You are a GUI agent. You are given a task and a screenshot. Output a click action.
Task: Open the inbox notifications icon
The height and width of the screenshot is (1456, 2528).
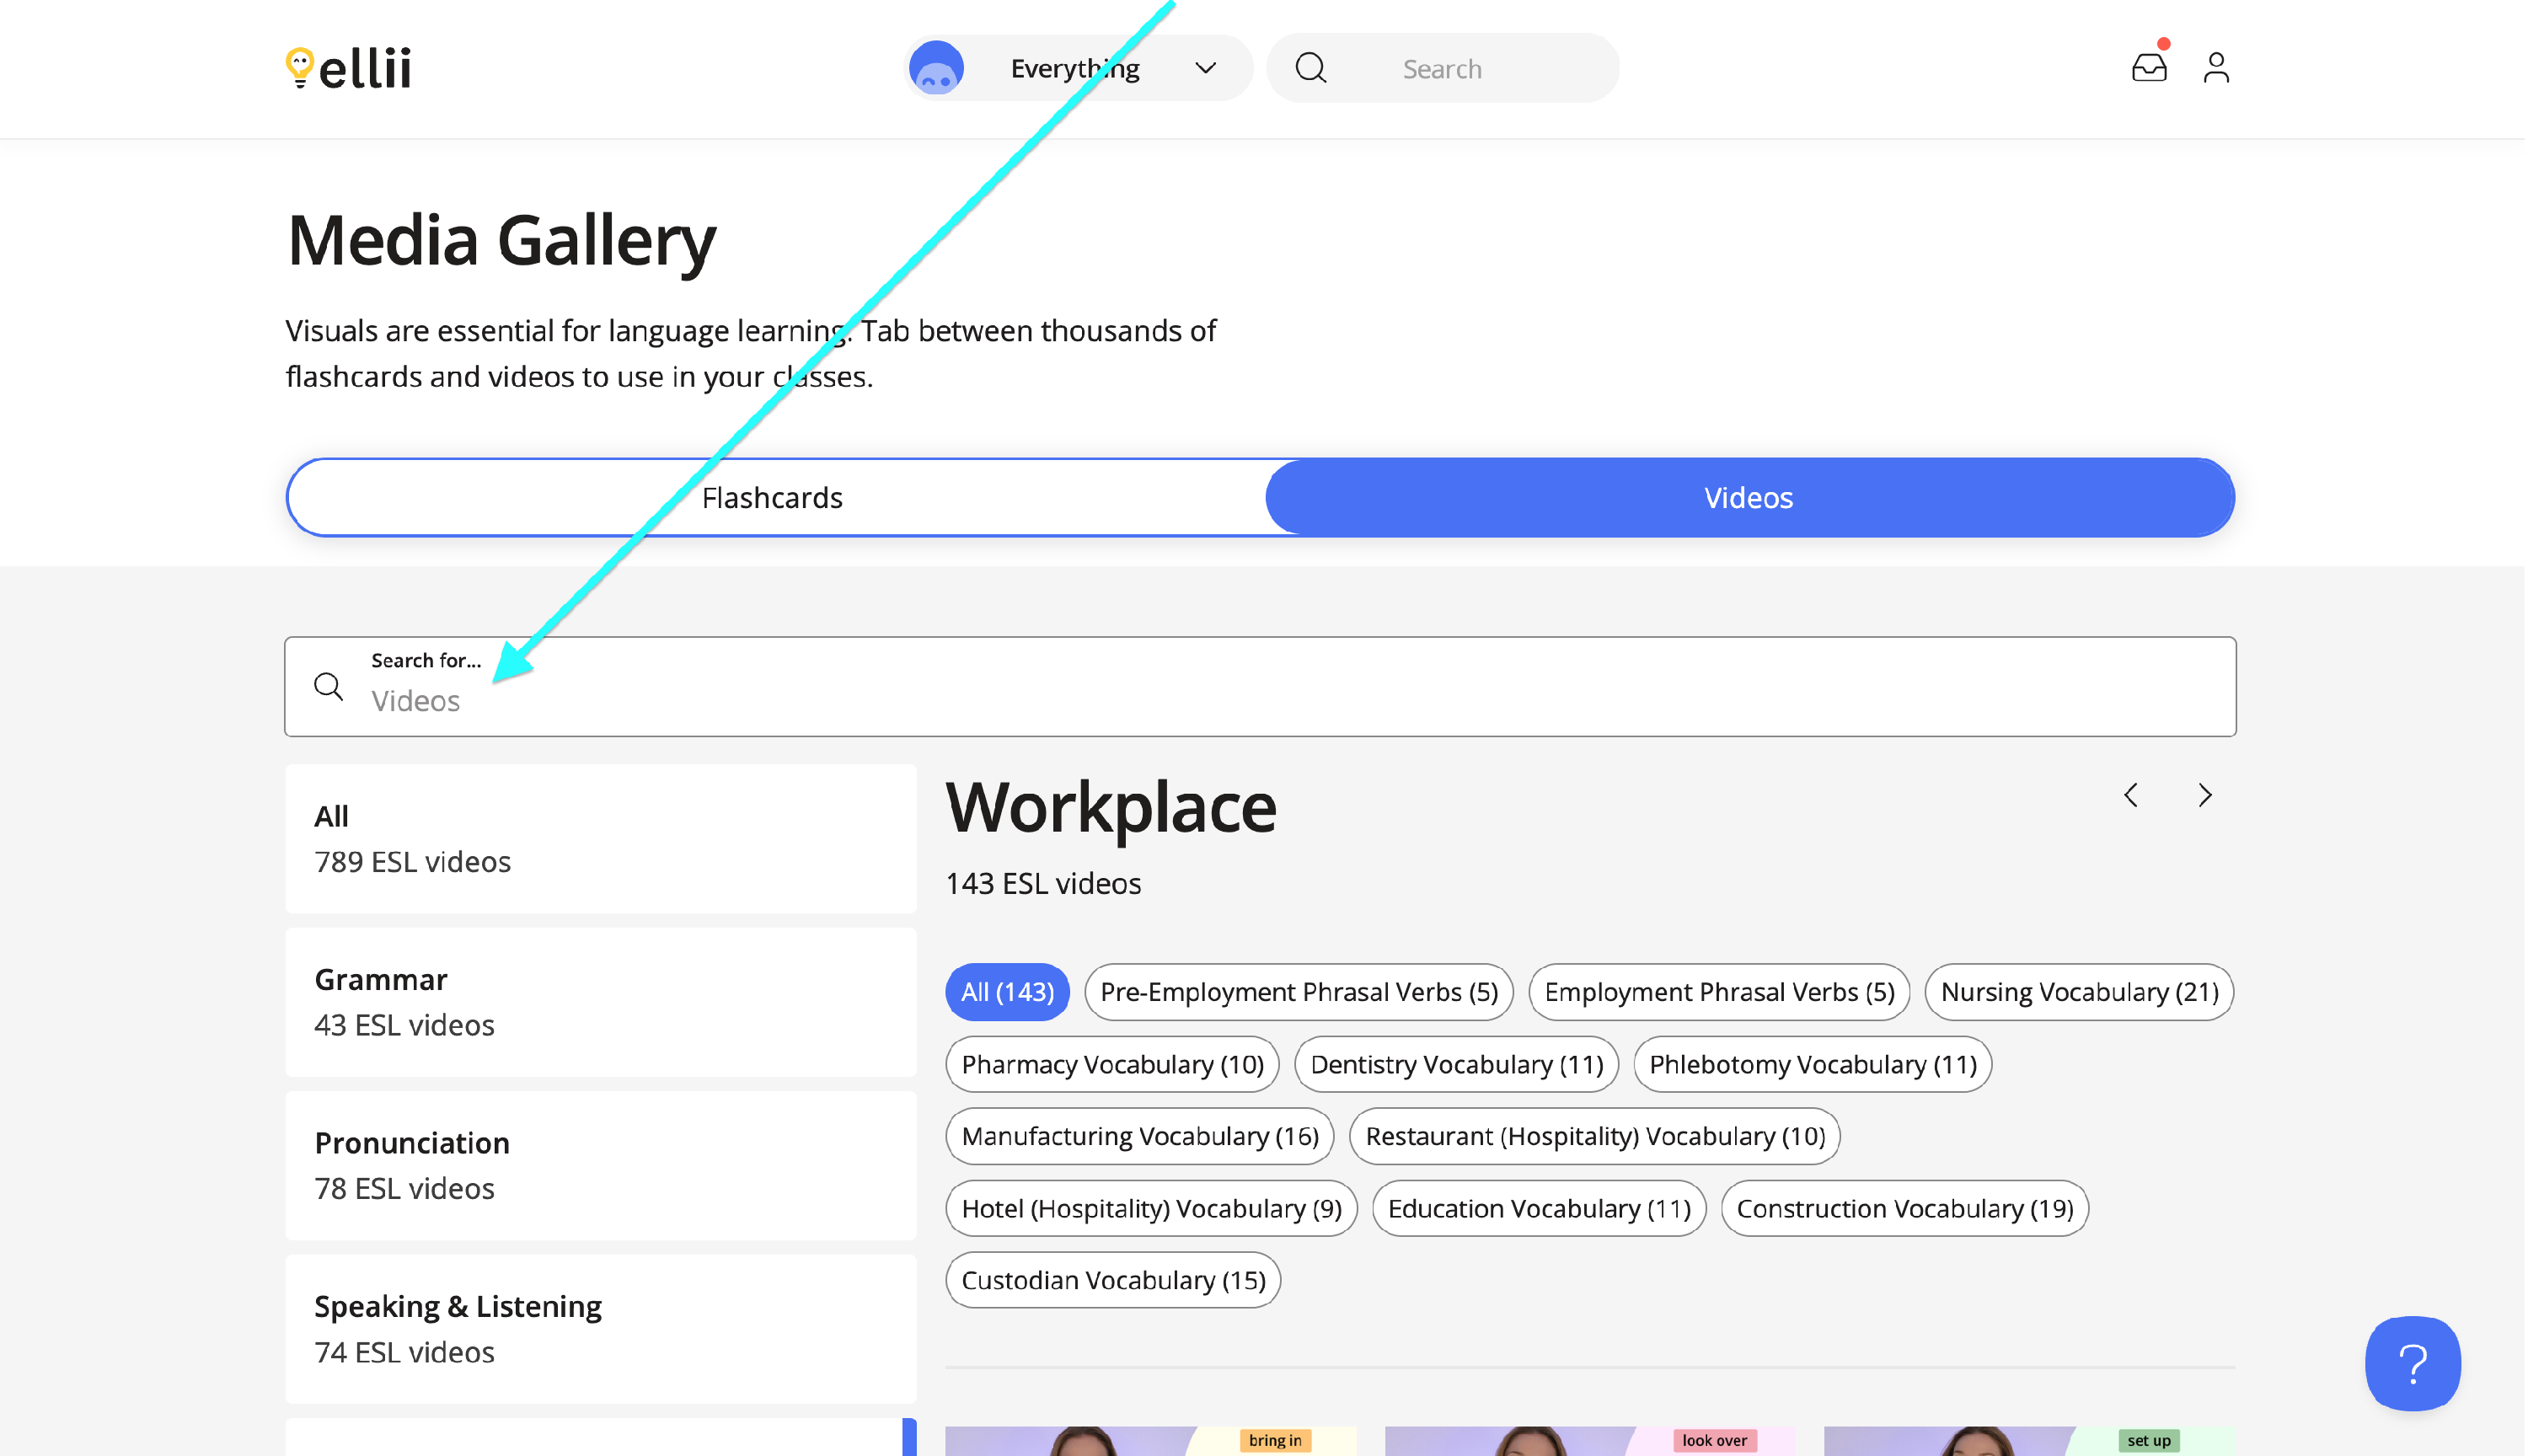coord(2150,67)
